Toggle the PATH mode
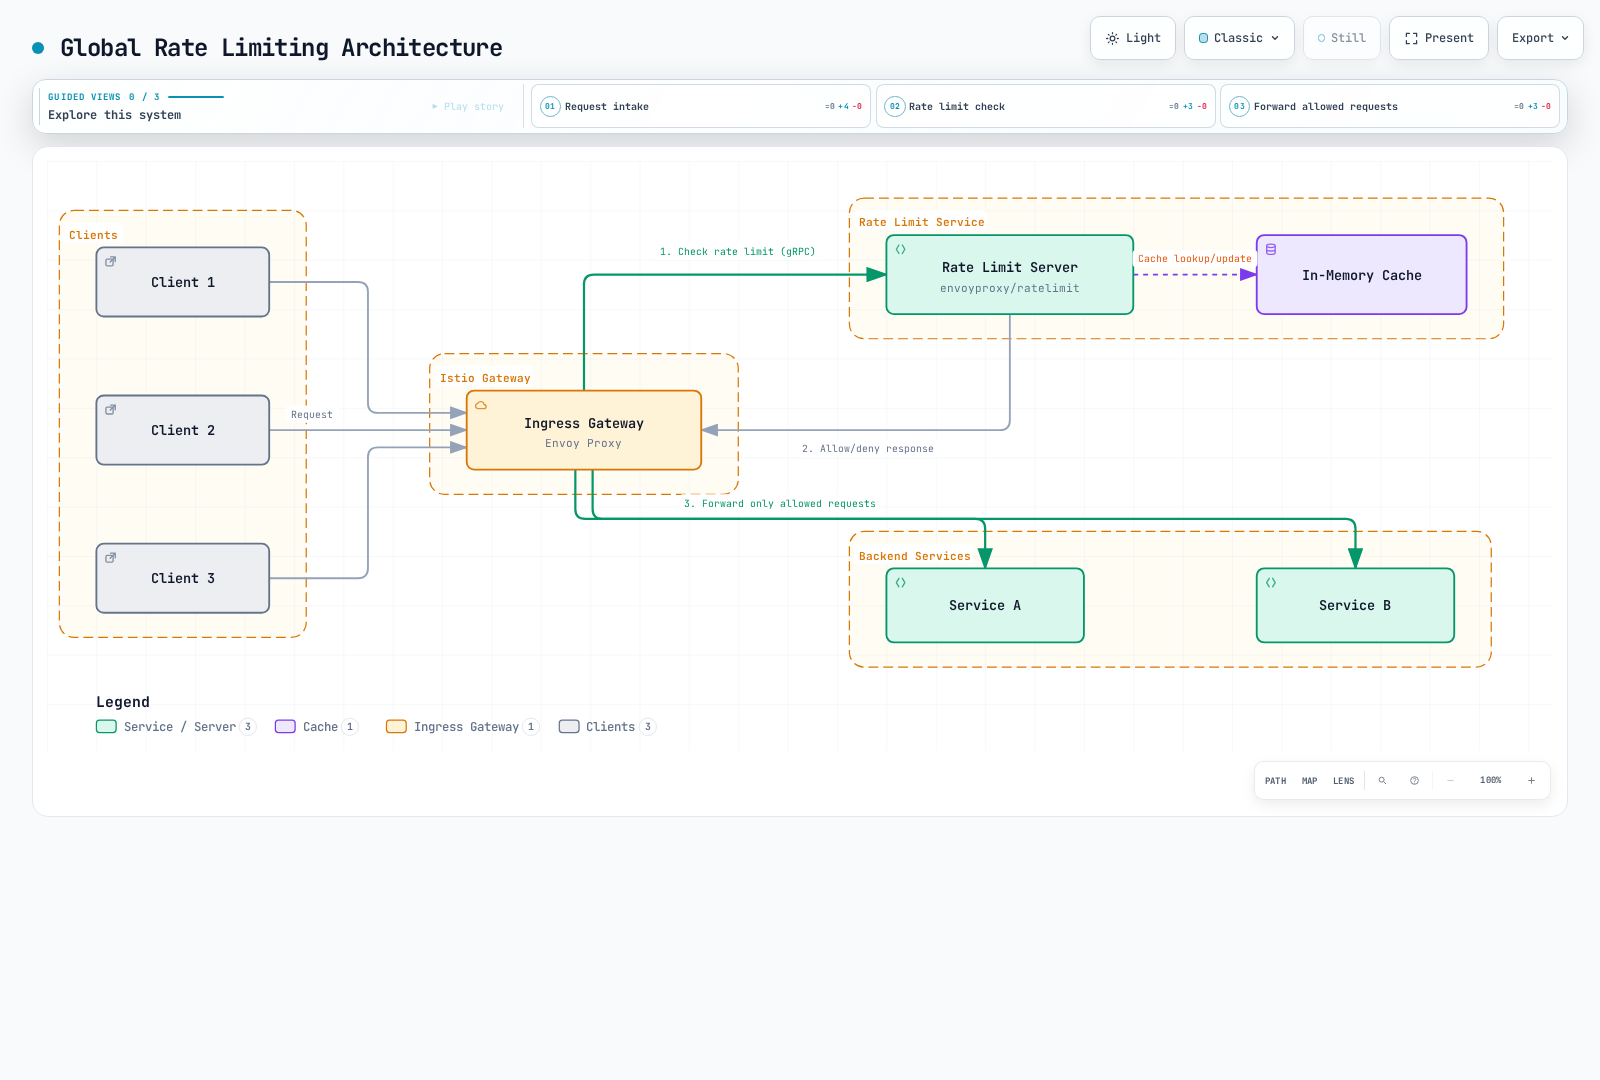 (1276, 781)
